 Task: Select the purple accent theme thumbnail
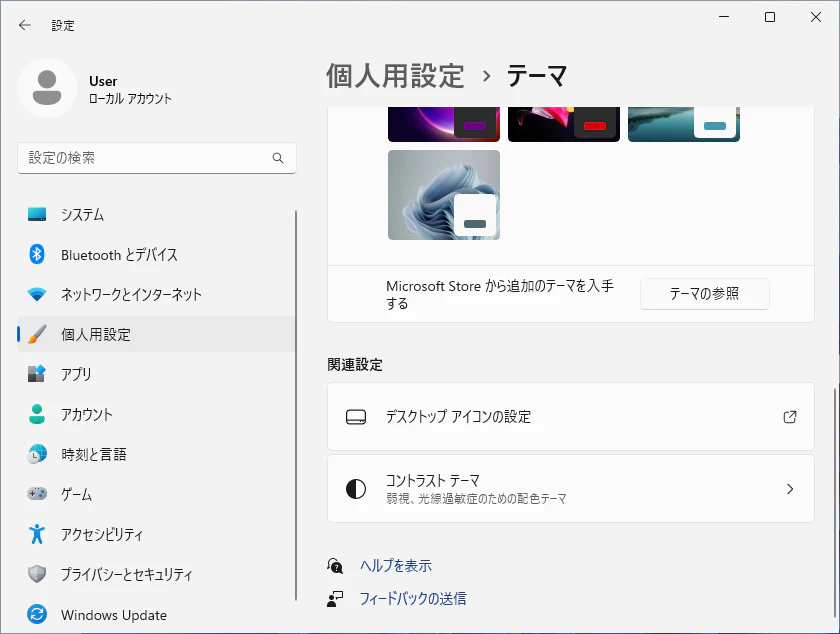444,124
